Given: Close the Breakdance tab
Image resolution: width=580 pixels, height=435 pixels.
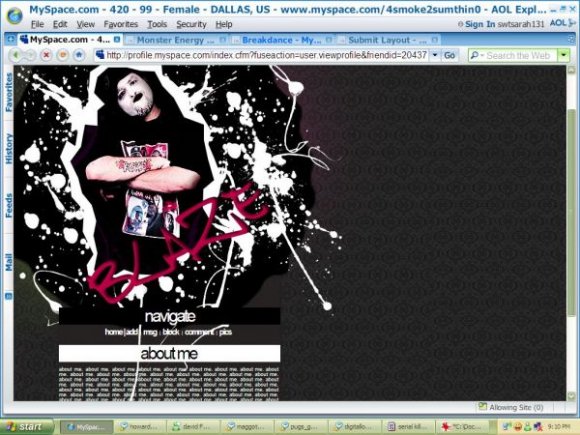Looking at the screenshot, I should [x=329, y=39].
